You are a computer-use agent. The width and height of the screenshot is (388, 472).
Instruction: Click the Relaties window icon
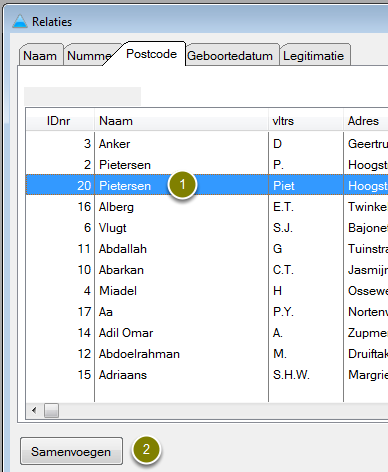click(20, 21)
